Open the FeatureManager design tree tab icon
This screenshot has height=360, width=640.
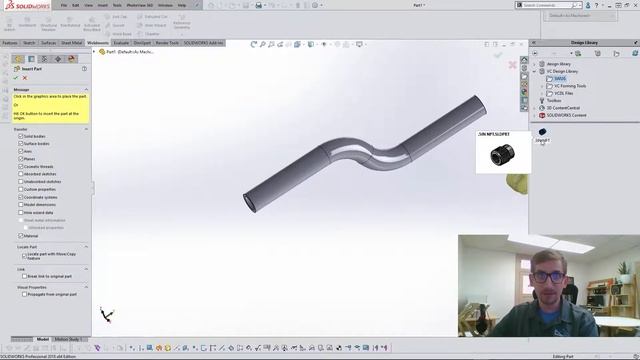pyautogui.click(x=18, y=59)
